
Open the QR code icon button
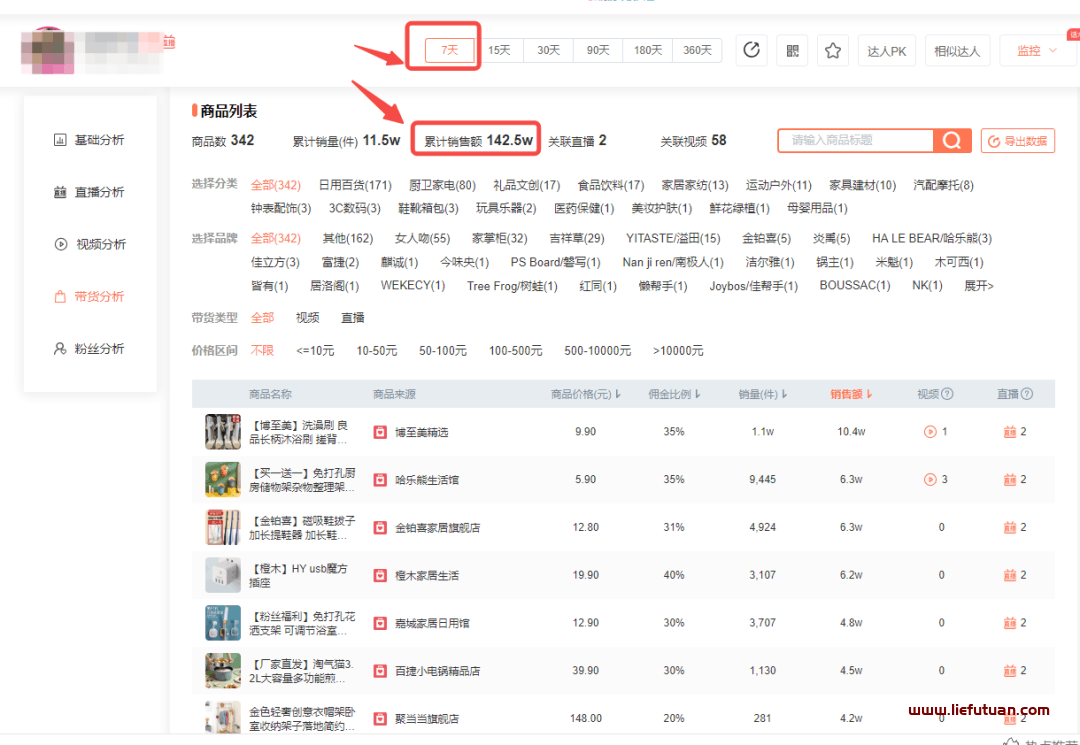[x=792, y=50]
